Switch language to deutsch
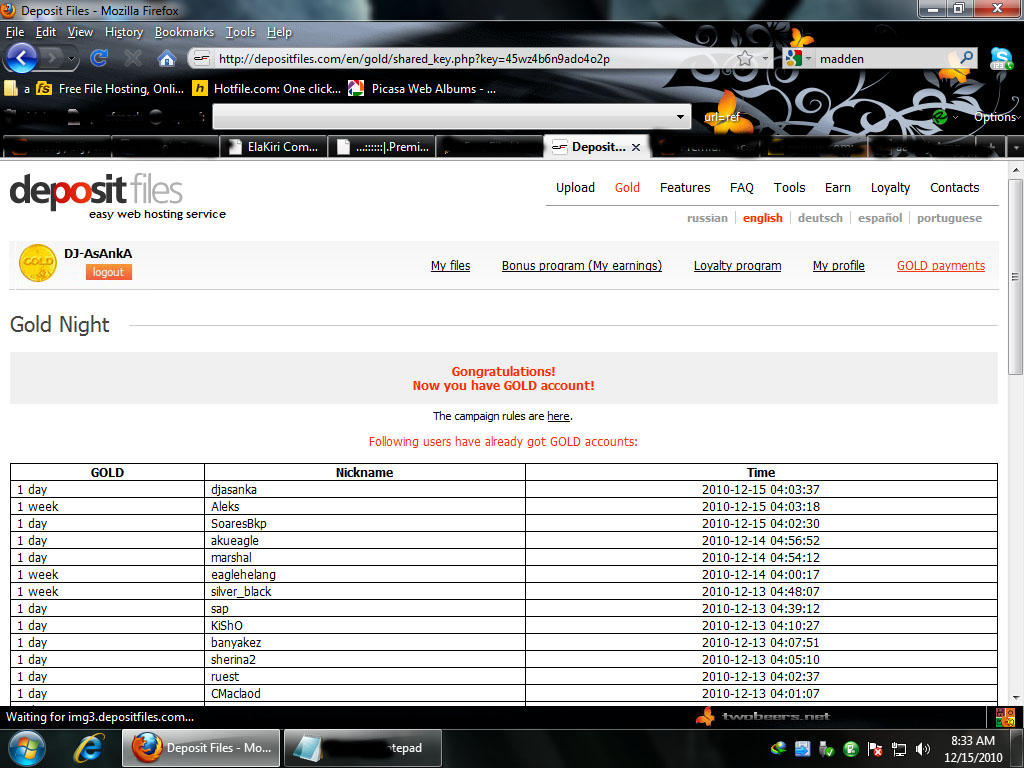This screenshot has width=1024, height=768. 820,218
